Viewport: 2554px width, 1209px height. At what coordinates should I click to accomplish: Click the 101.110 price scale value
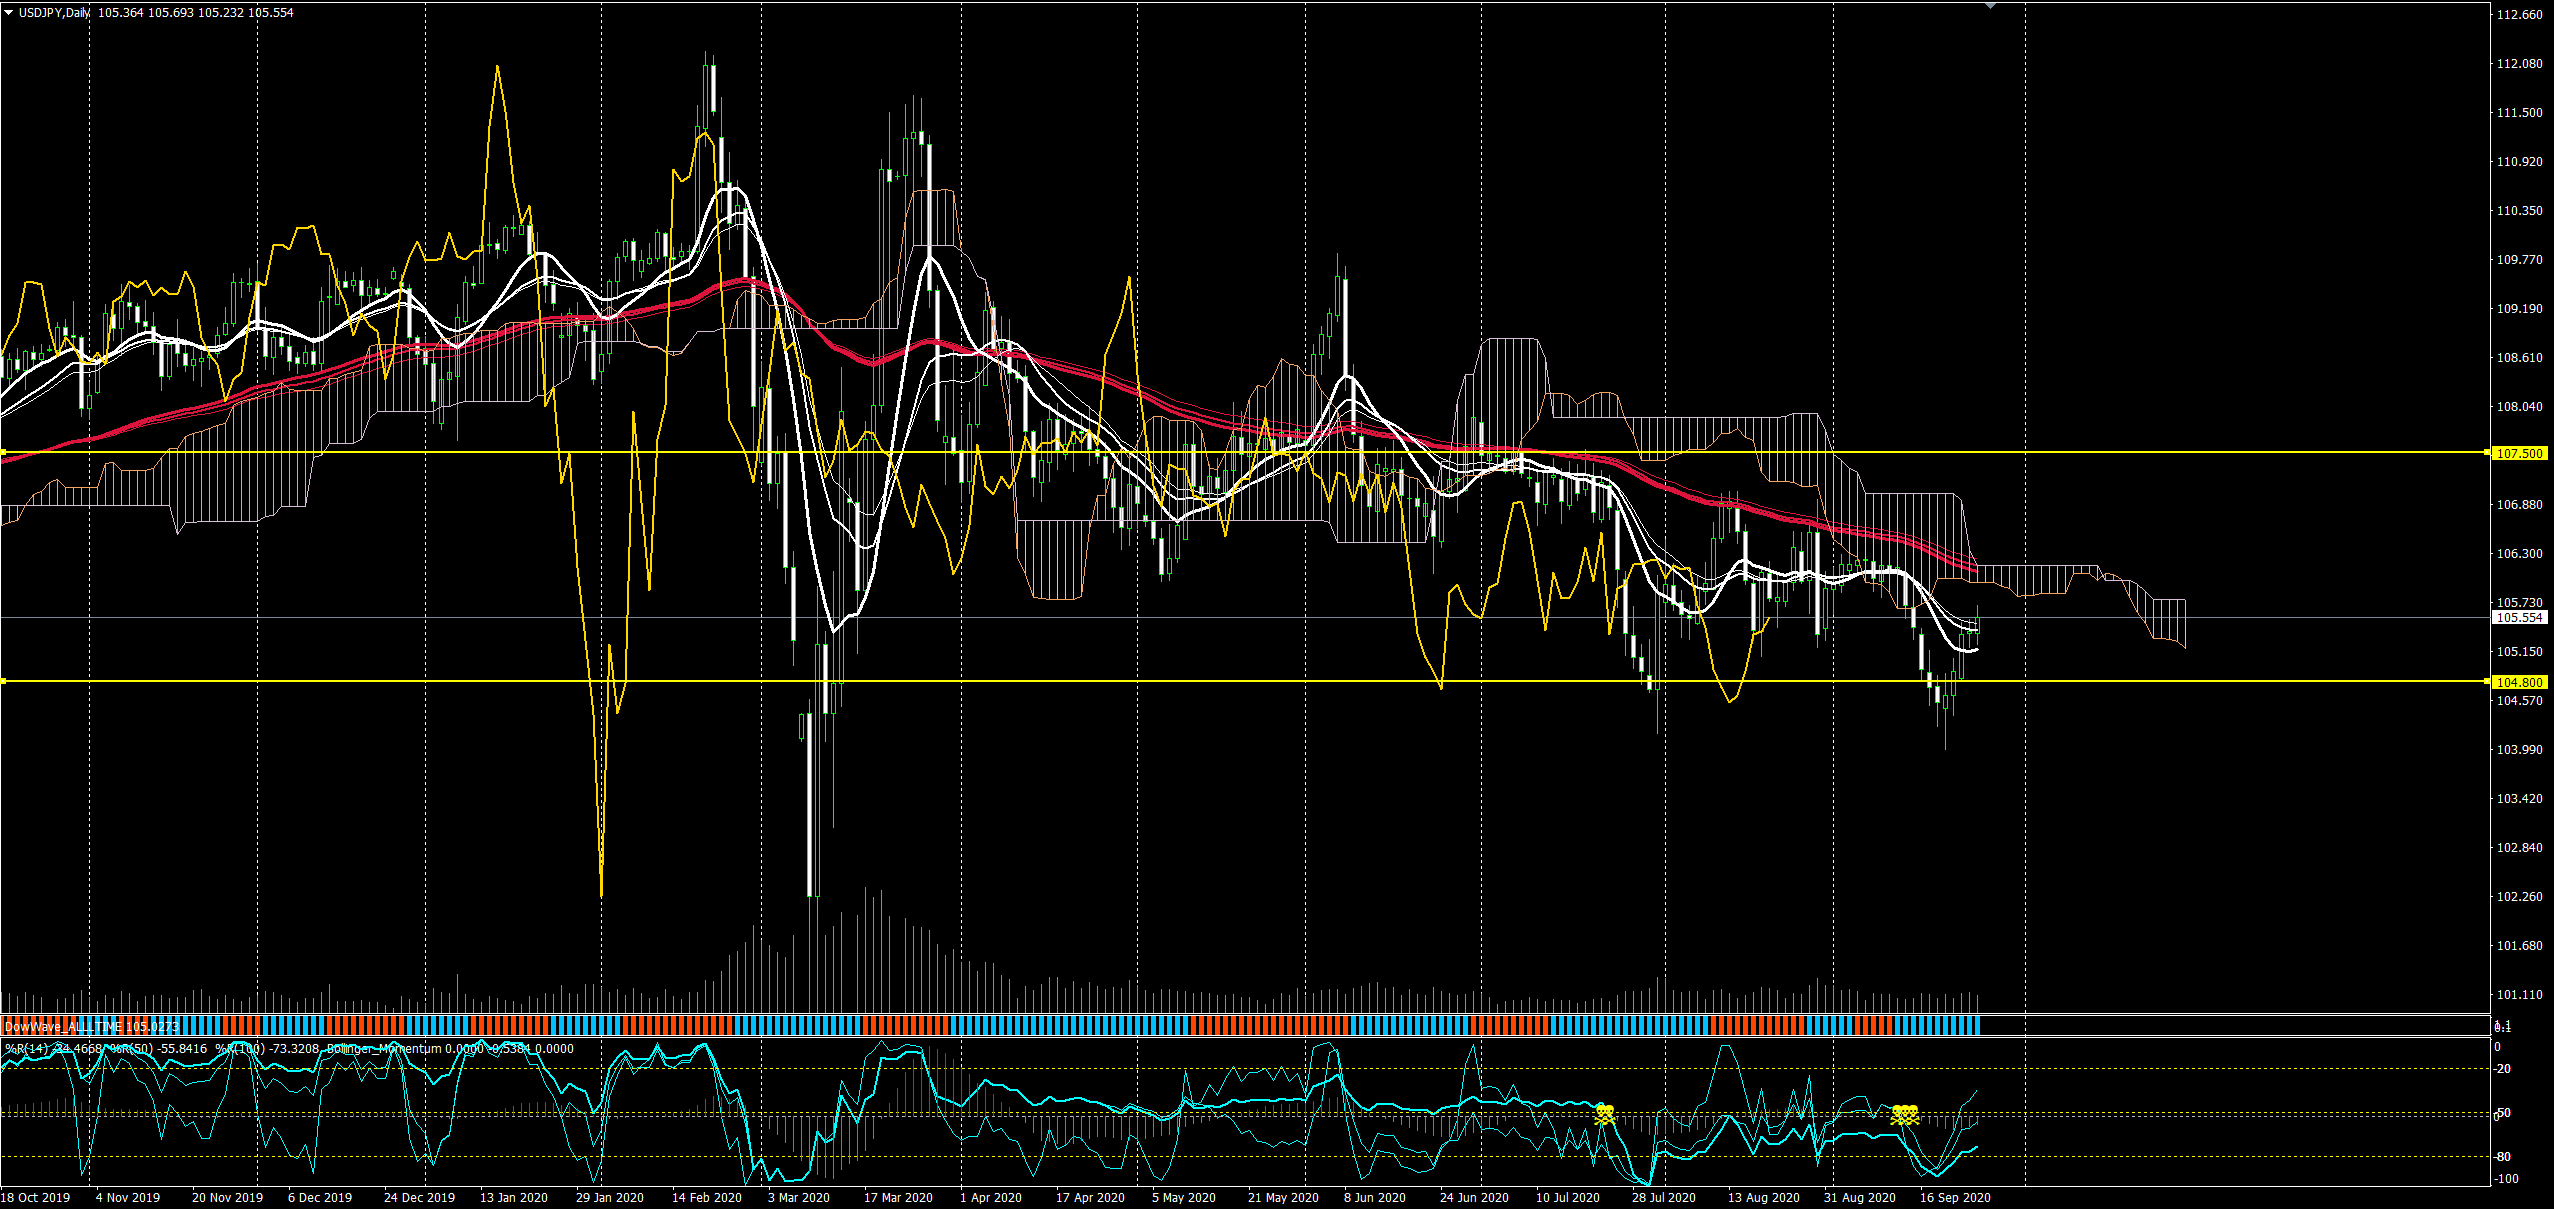(2519, 995)
